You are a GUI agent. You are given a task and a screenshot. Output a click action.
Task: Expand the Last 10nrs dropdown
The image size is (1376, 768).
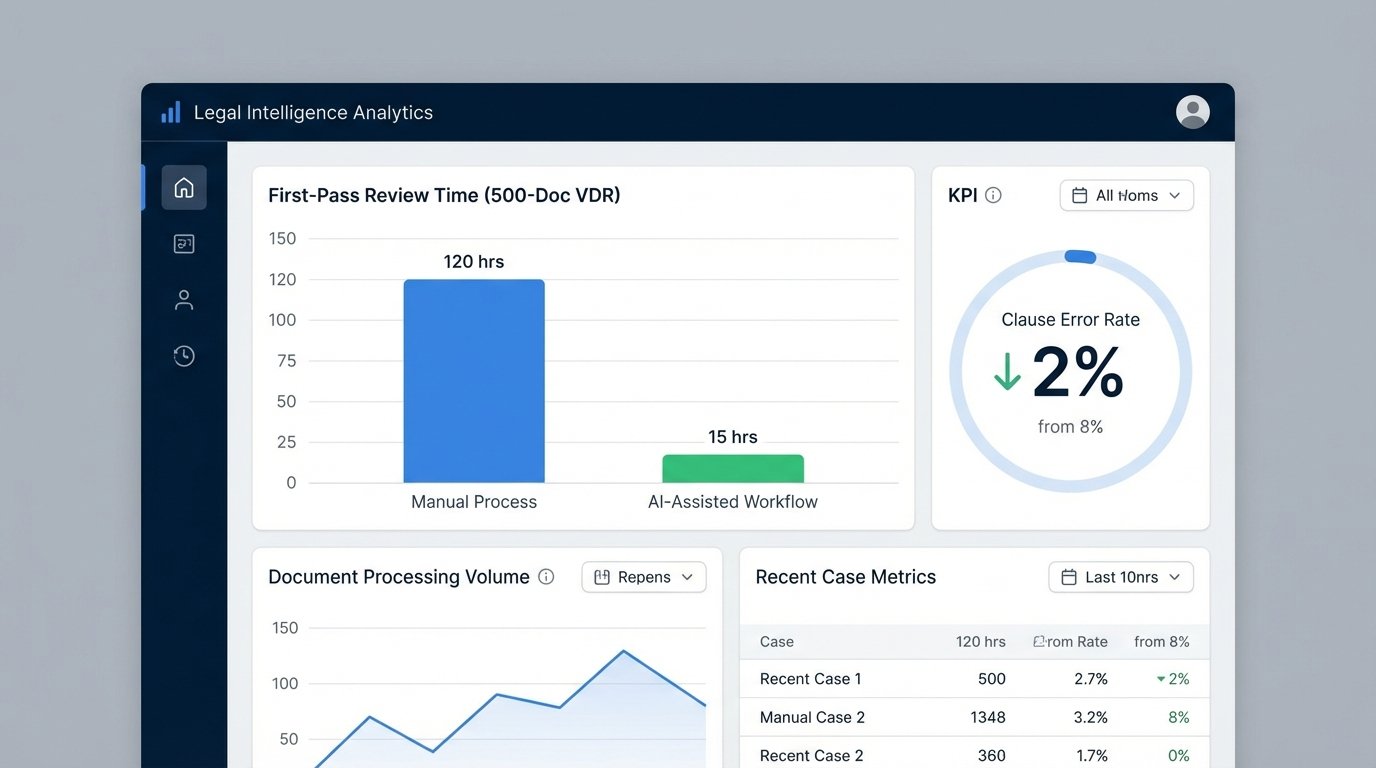1121,577
